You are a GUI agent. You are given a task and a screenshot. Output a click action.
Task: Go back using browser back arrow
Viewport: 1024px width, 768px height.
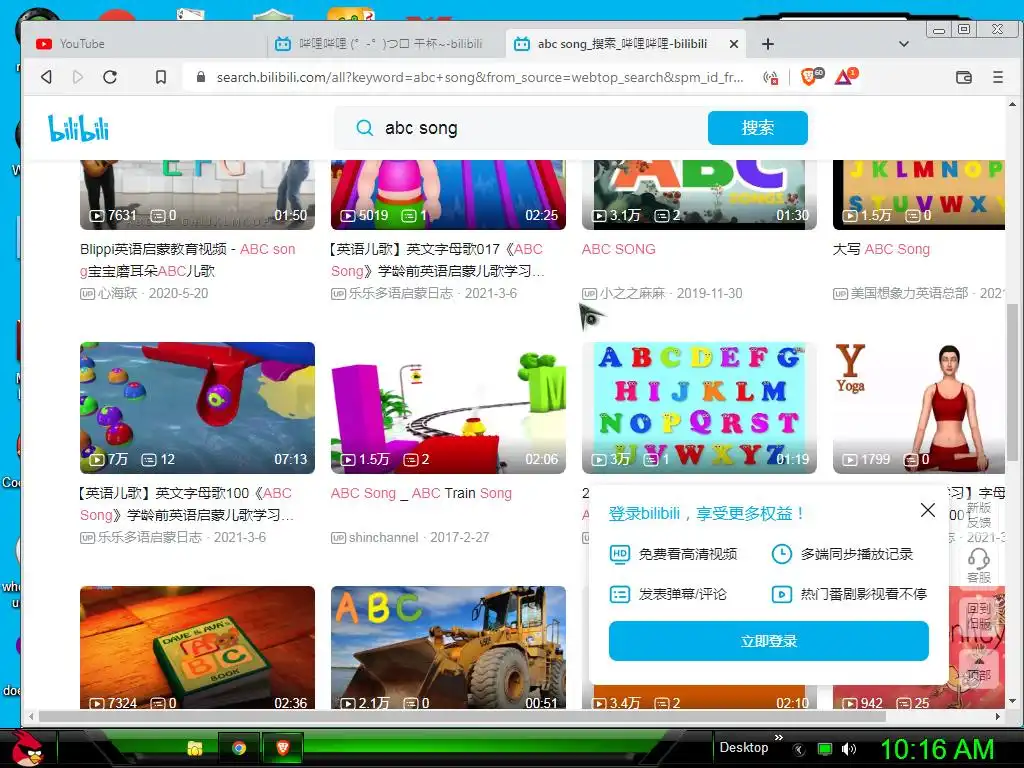click(x=46, y=77)
